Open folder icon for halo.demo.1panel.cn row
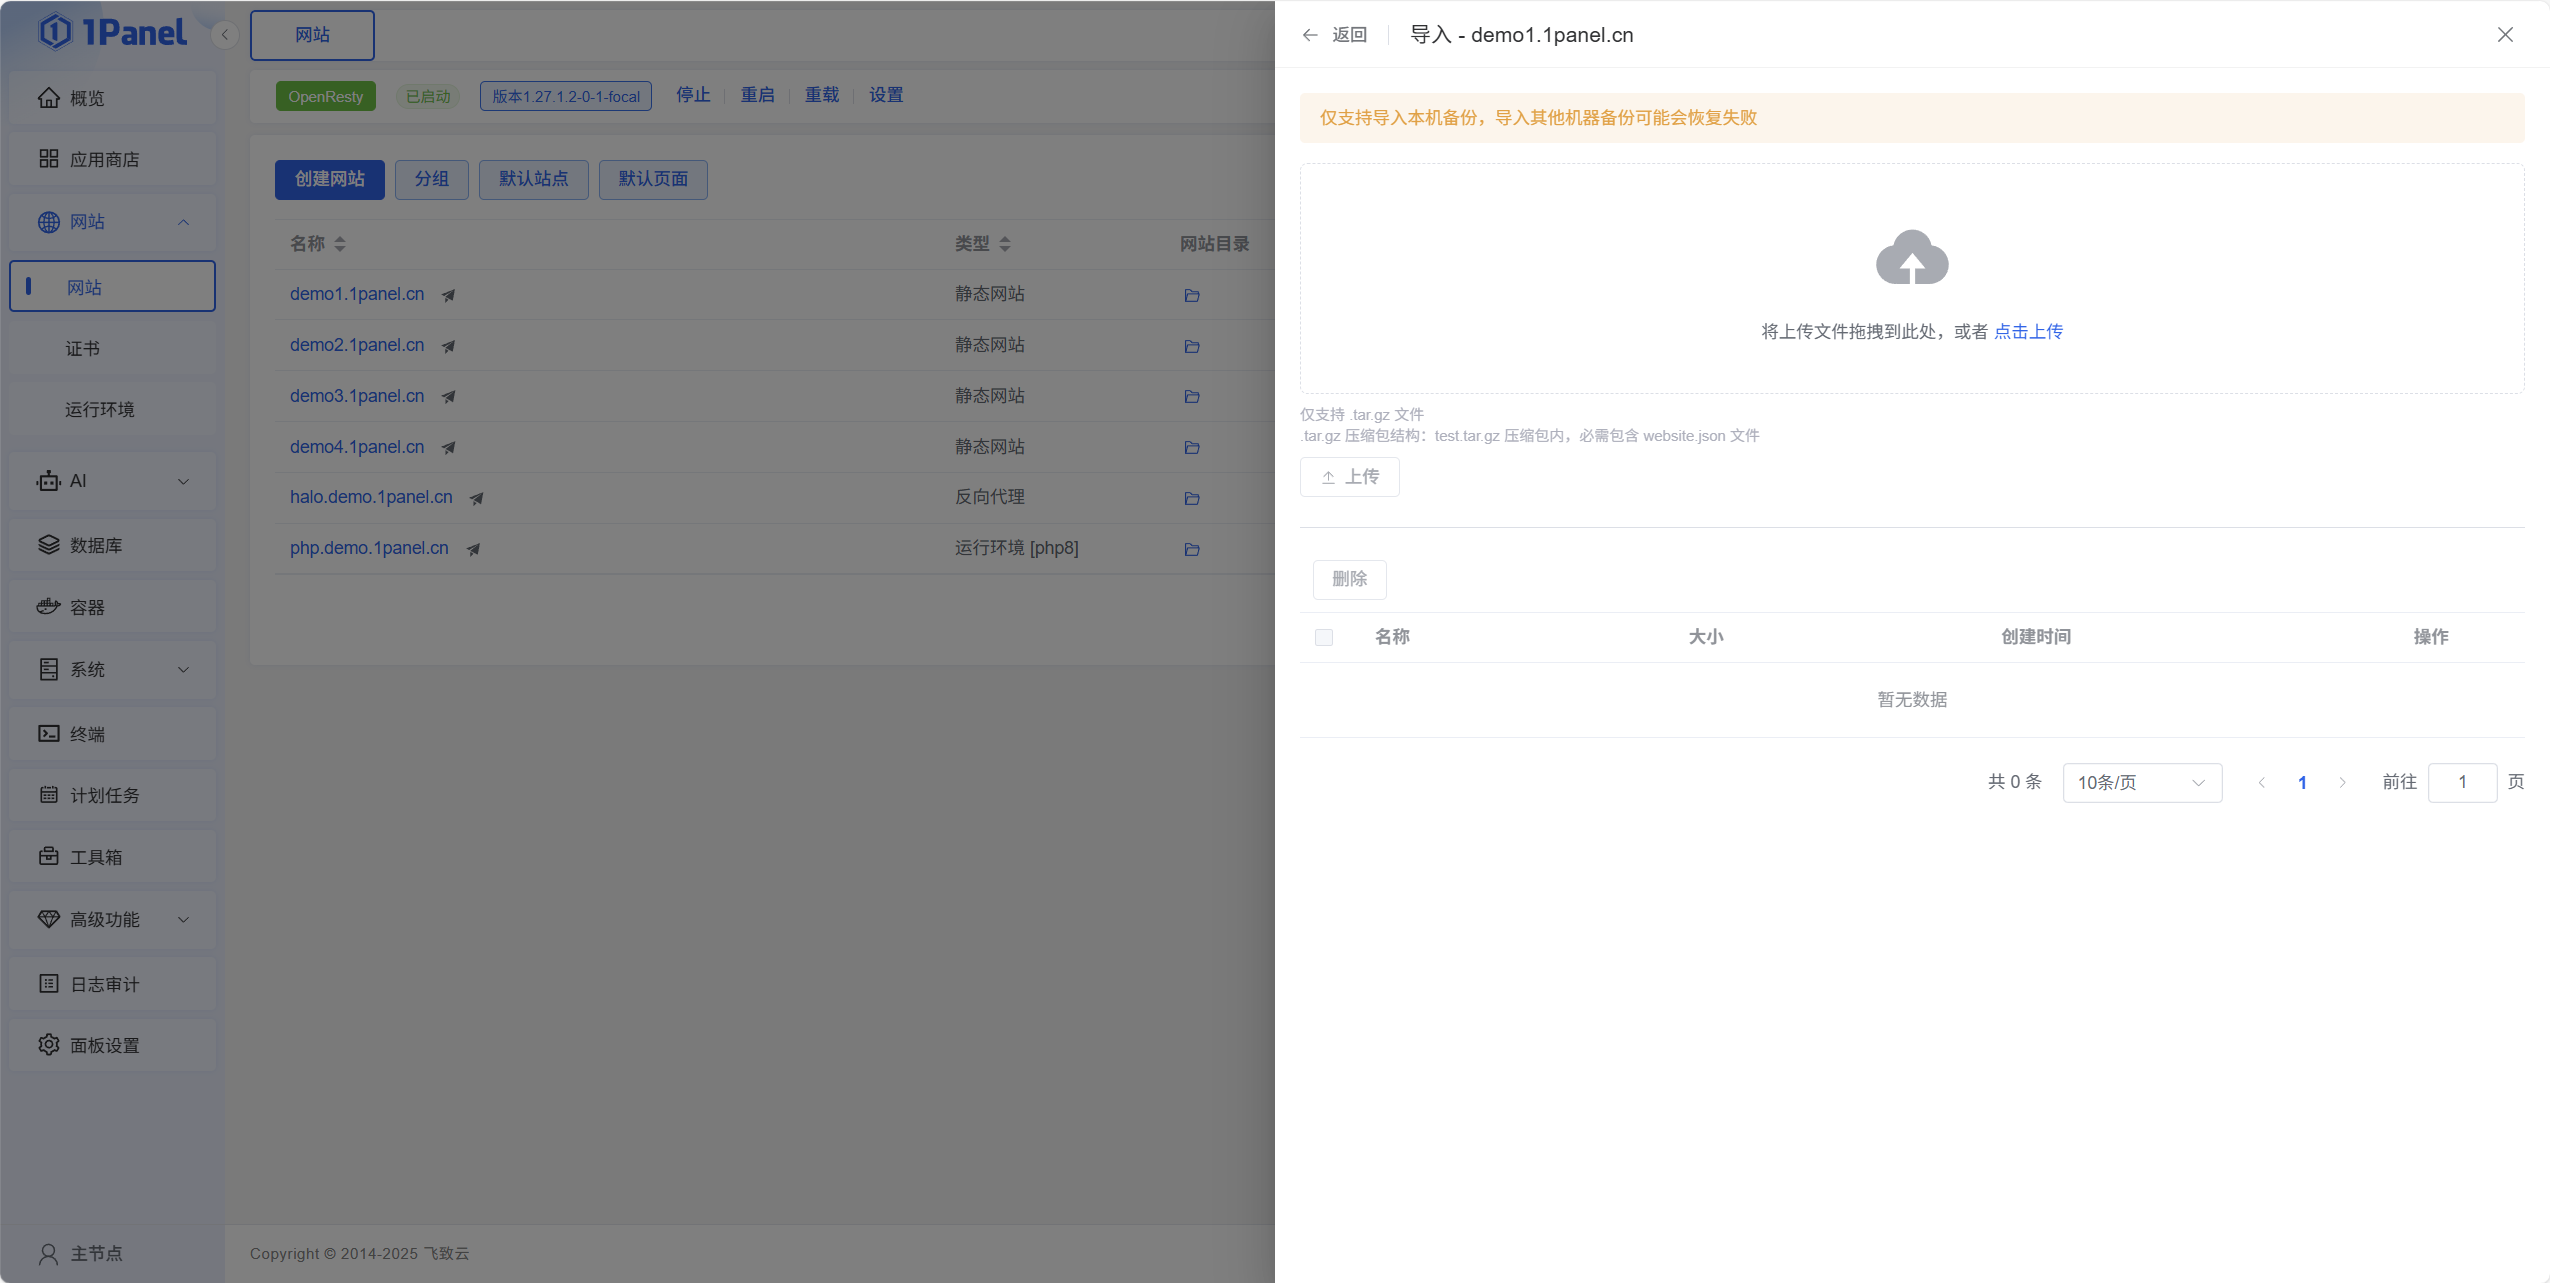Image resolution: width=2550 pixels, height=1283 pixels. (1192, 498)
